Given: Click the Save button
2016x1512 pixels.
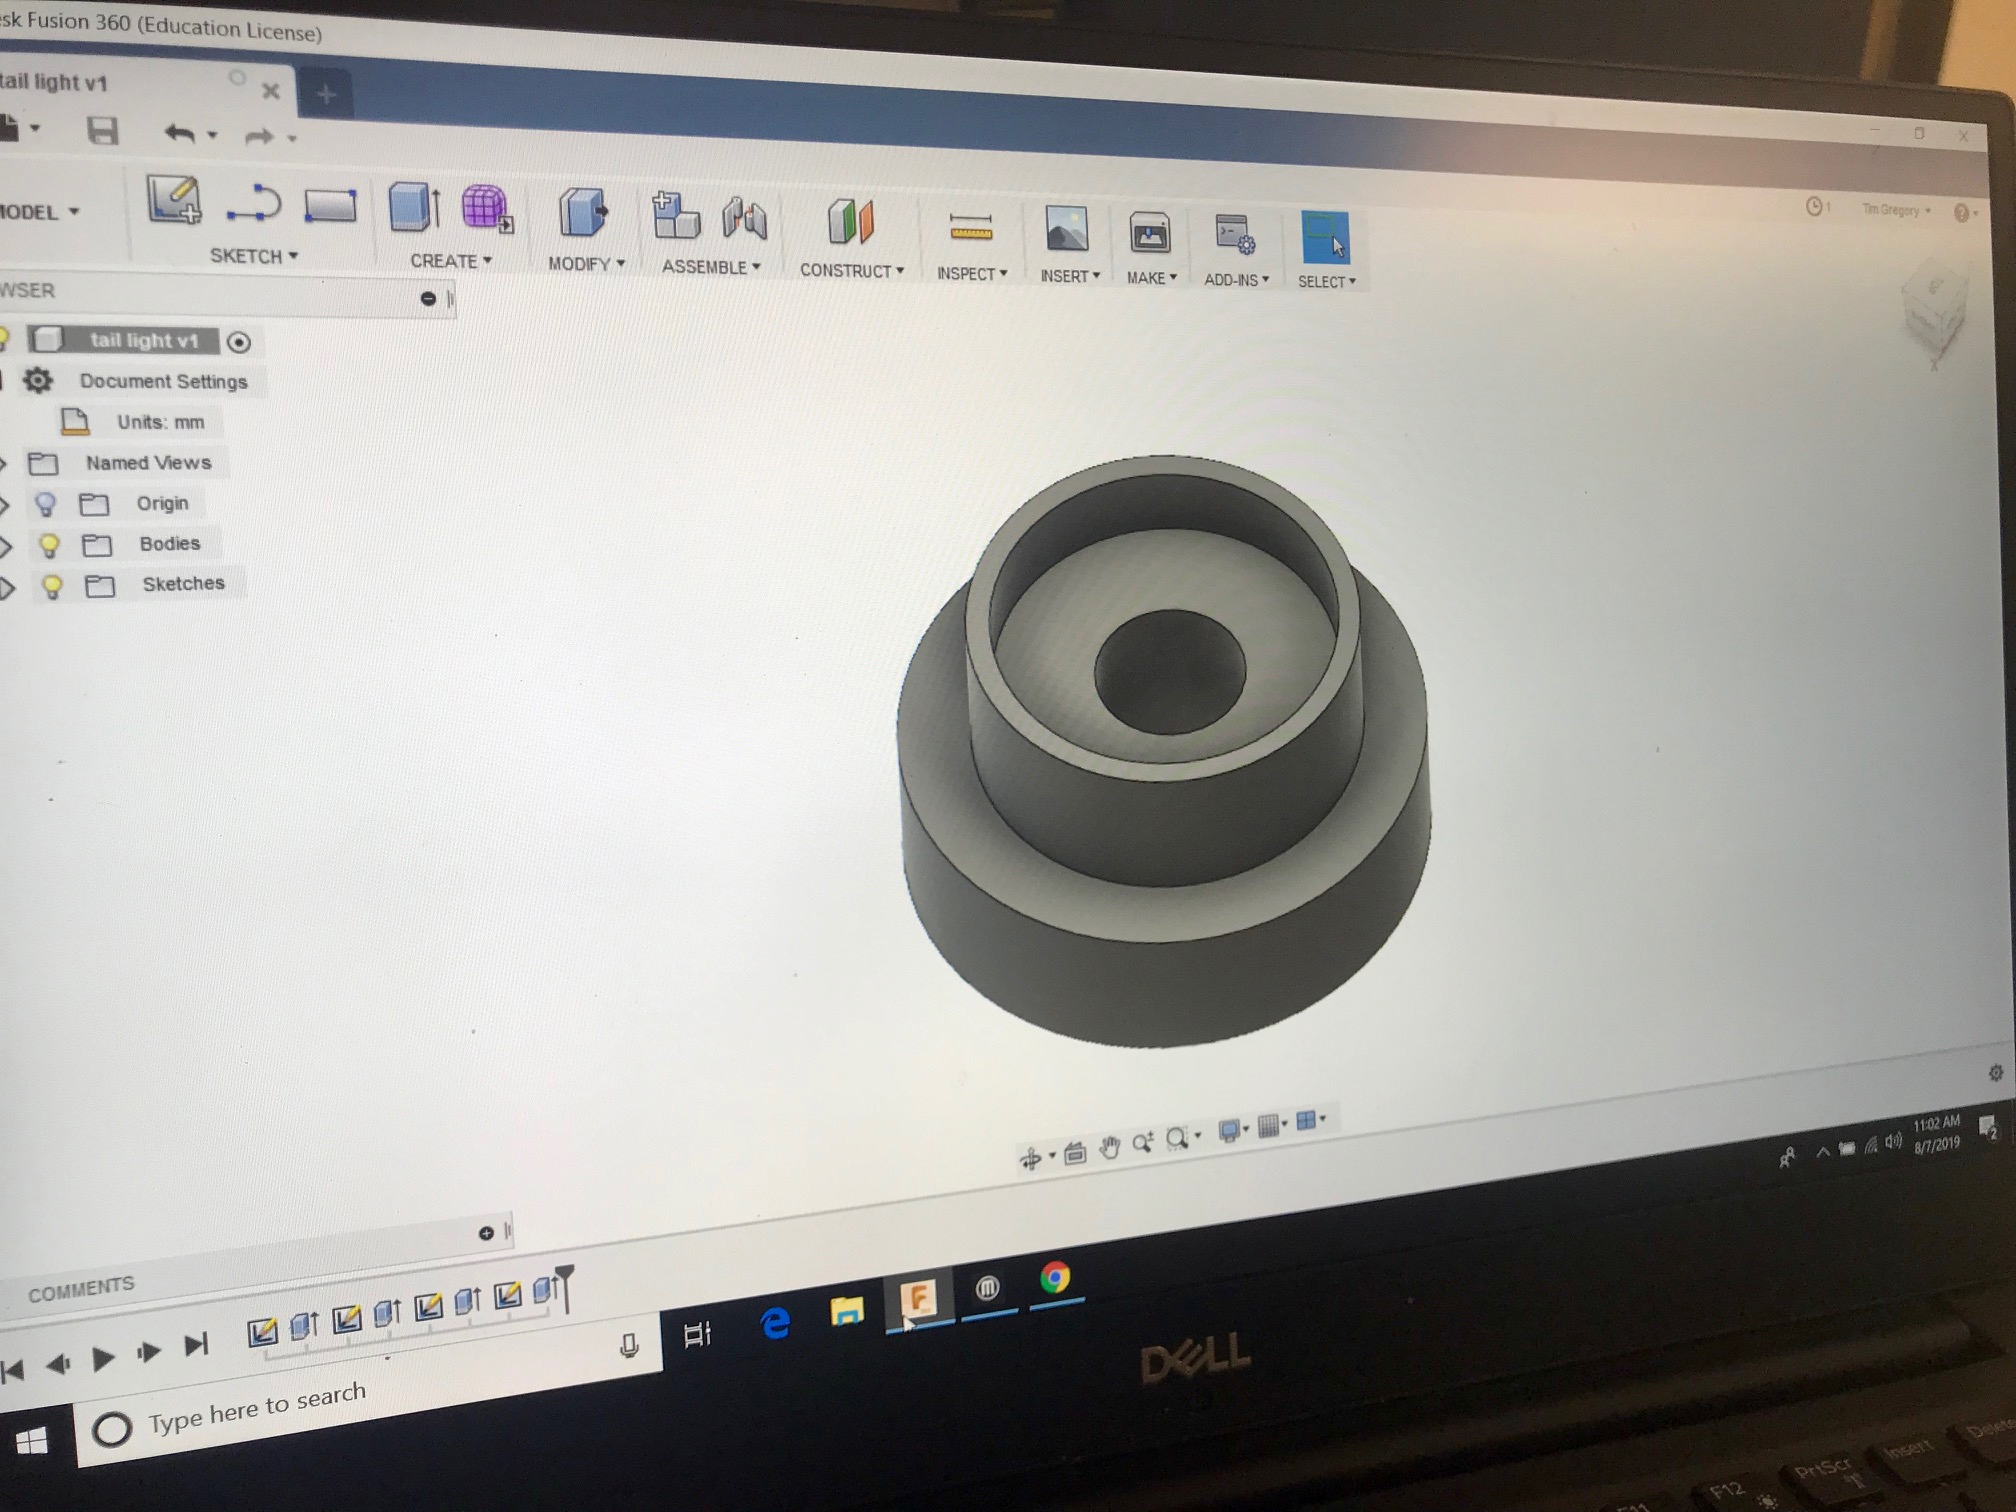Looking at the screenshot, I should coord(102,131).
